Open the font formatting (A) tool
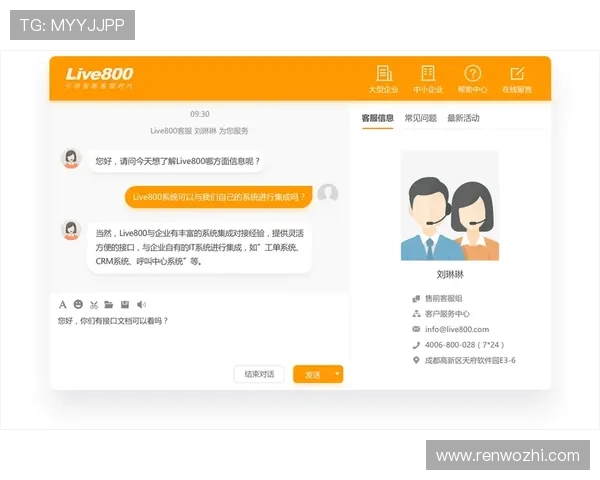 tap(62, 304)
